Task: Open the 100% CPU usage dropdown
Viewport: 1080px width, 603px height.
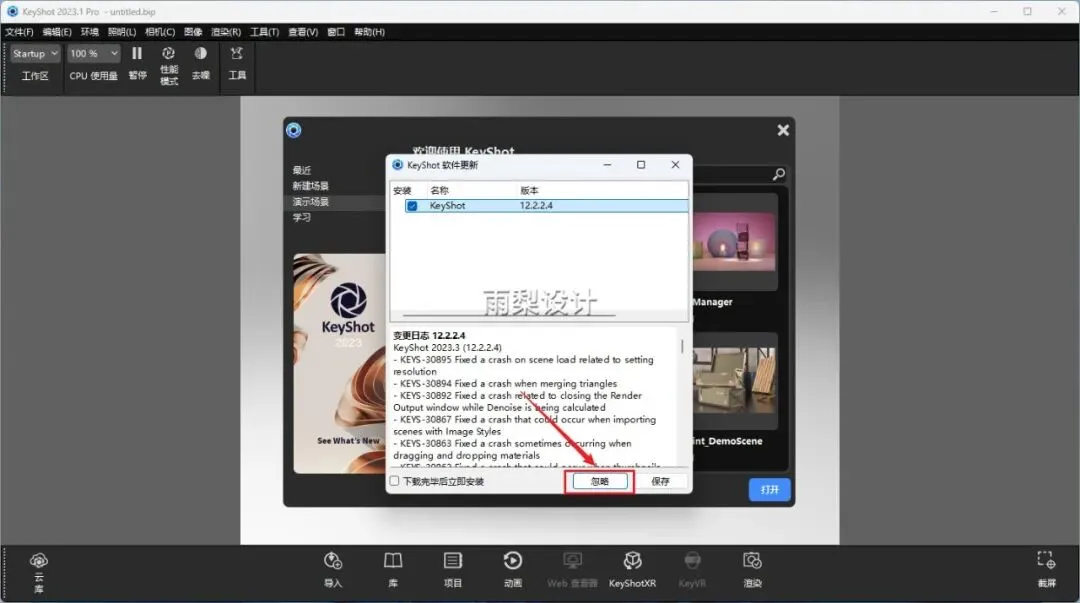Action: (94, 54)
